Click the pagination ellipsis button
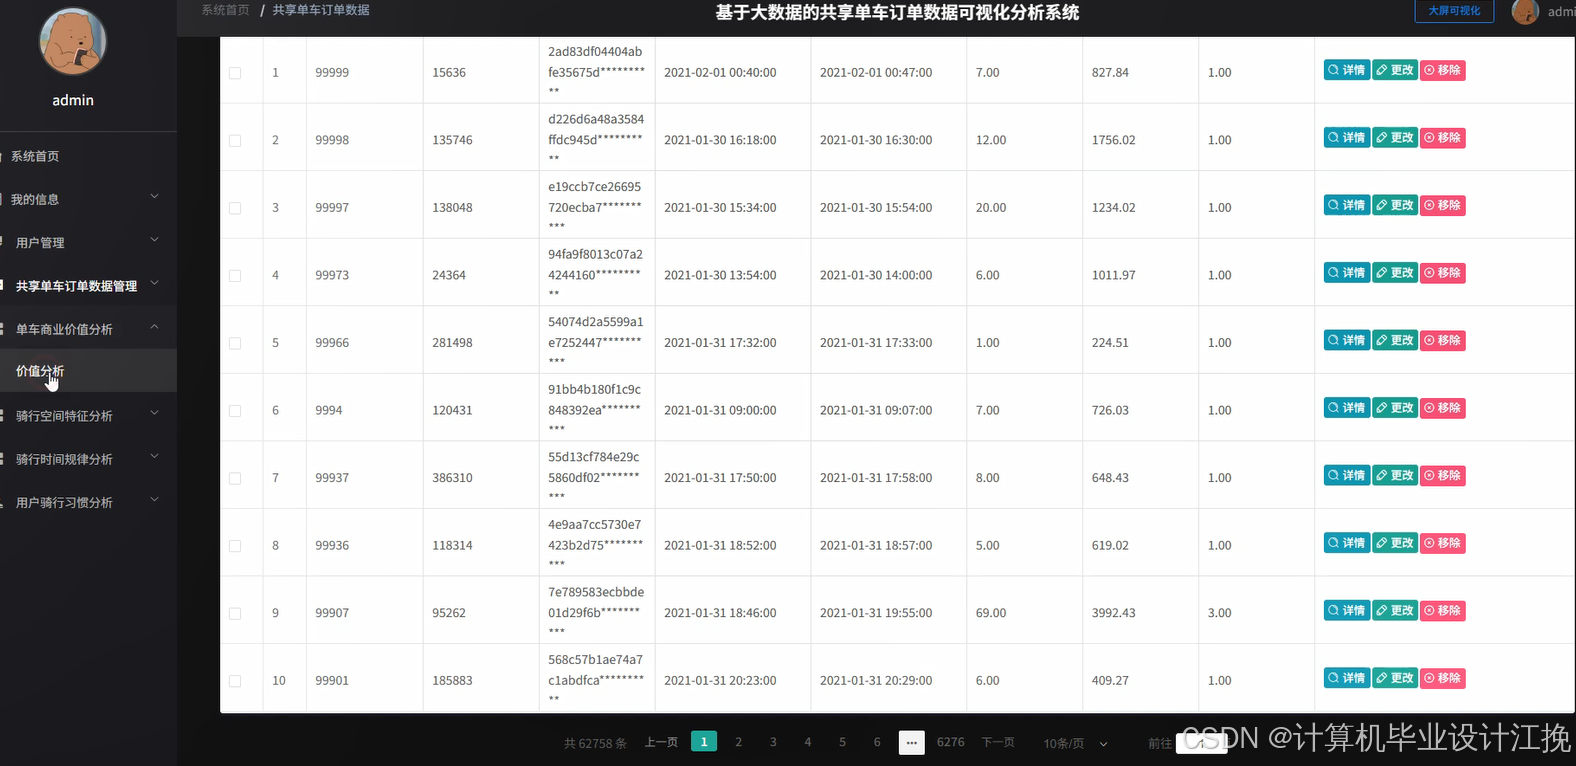Image resolution: width=1576 pixels, height=766 pixels. coord(911,742)
